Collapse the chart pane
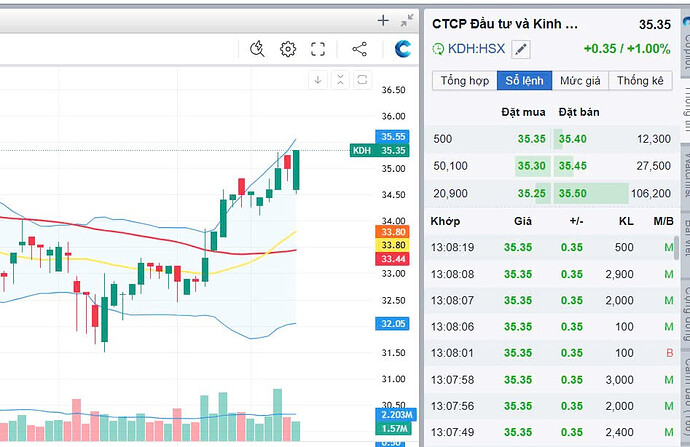 [339, 80]
